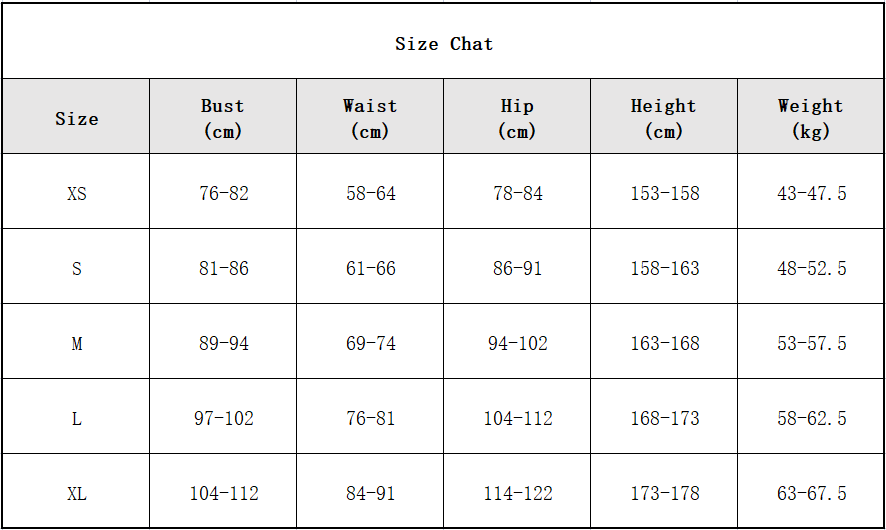This screenshot has height=530, width=886.
Task: Click the Size Chat title cell
Action: (x=444, y=44)
